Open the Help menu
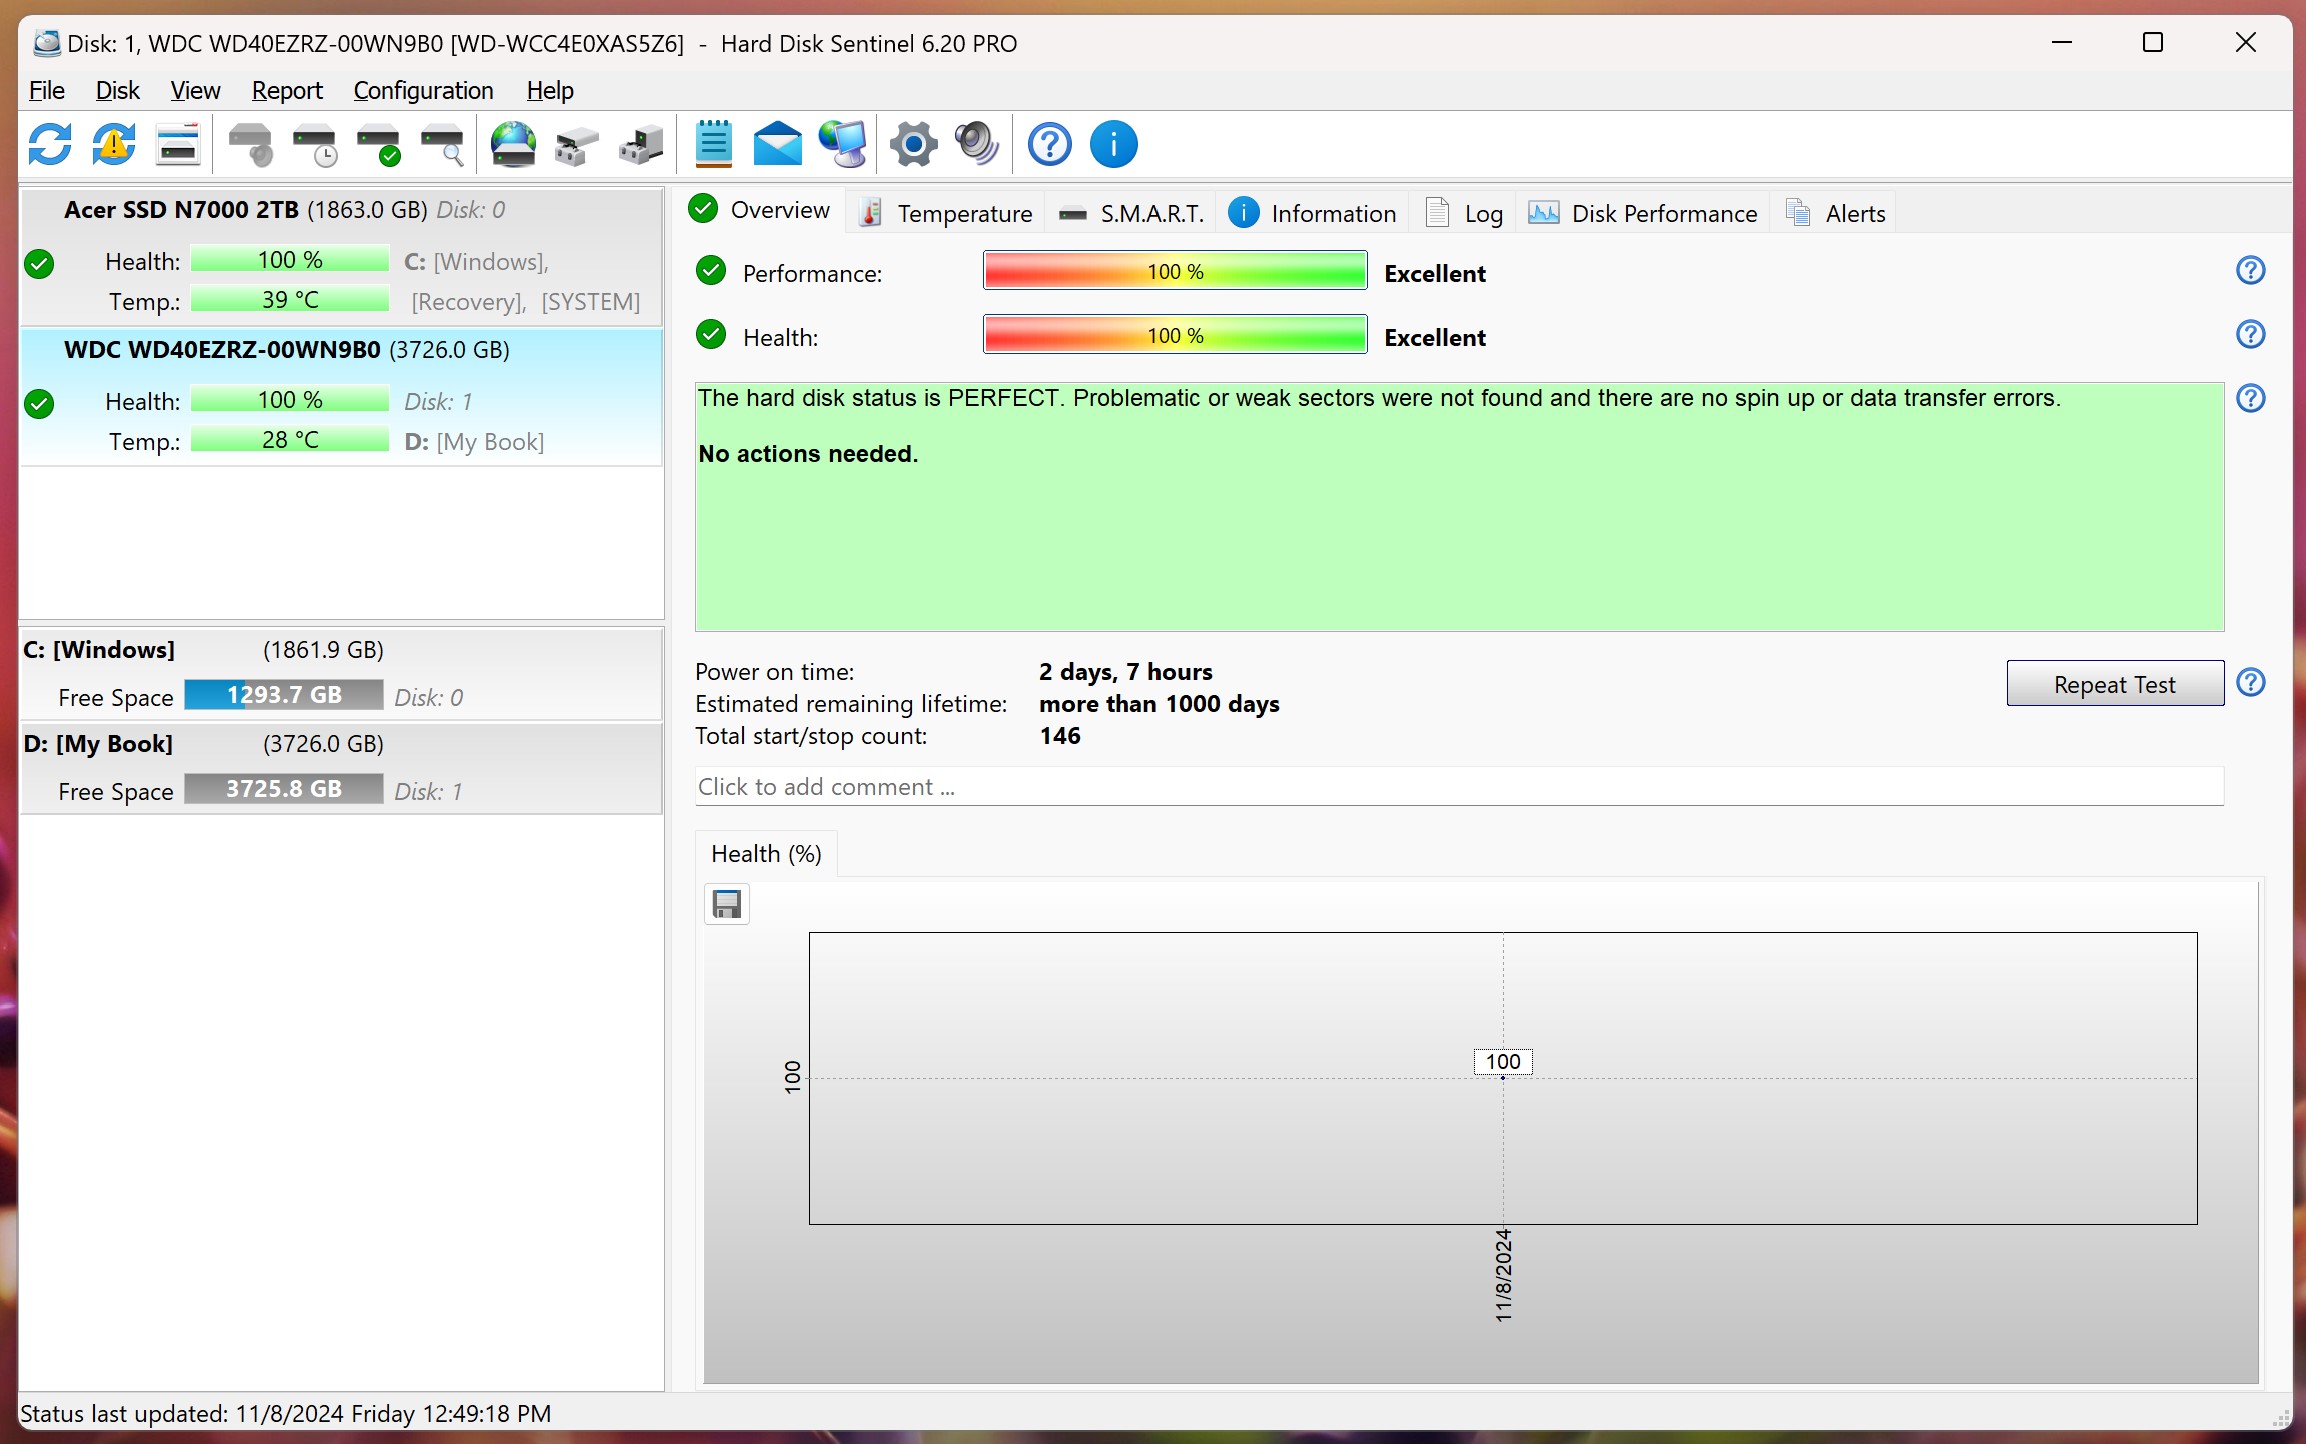Image resolution: width=2306 pixels, height=1444 pixels. (550, 90)
